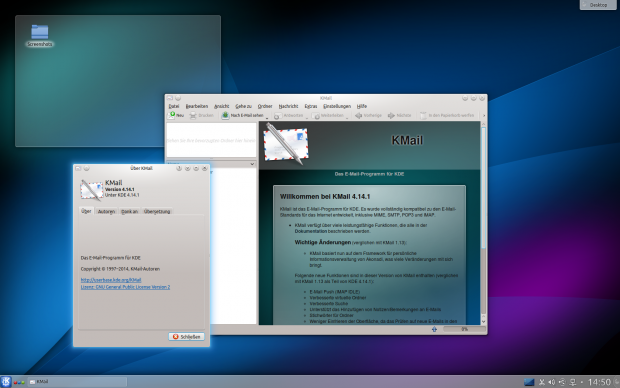Open the userbase.kde.org/KMail link
620x388 pixels.
click(111, 280)
